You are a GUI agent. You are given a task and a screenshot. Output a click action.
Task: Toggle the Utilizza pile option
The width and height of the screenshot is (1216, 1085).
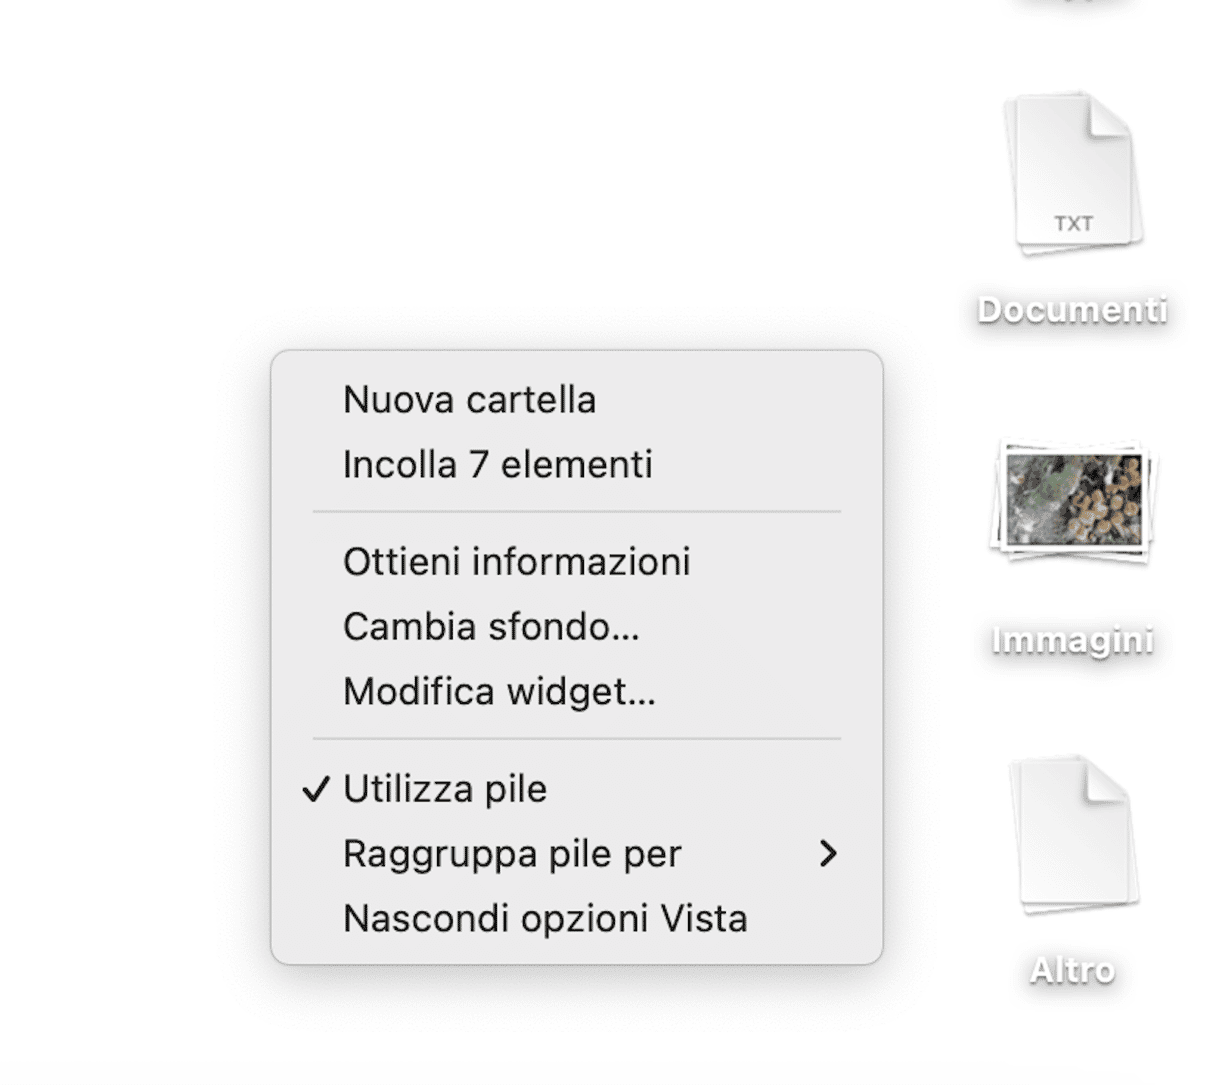click(577, 789)
